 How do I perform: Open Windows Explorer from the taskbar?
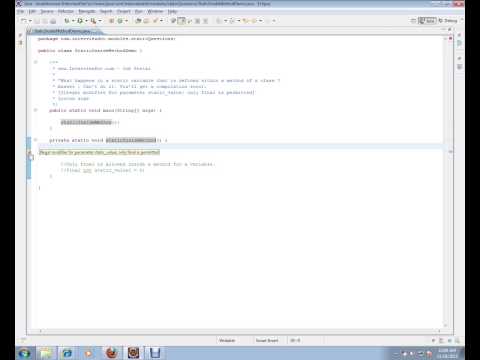pos(47,353)
